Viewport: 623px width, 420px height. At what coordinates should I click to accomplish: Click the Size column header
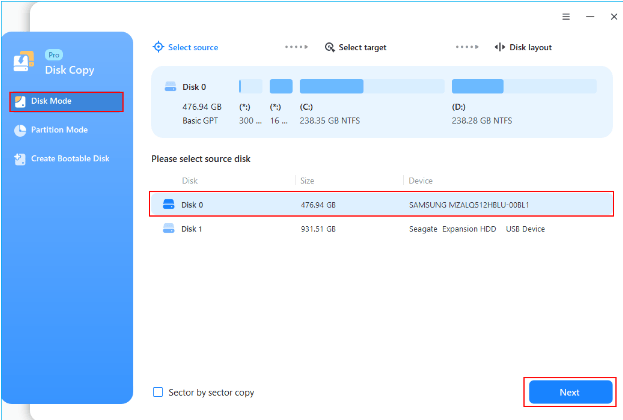(x=307, y=181)
